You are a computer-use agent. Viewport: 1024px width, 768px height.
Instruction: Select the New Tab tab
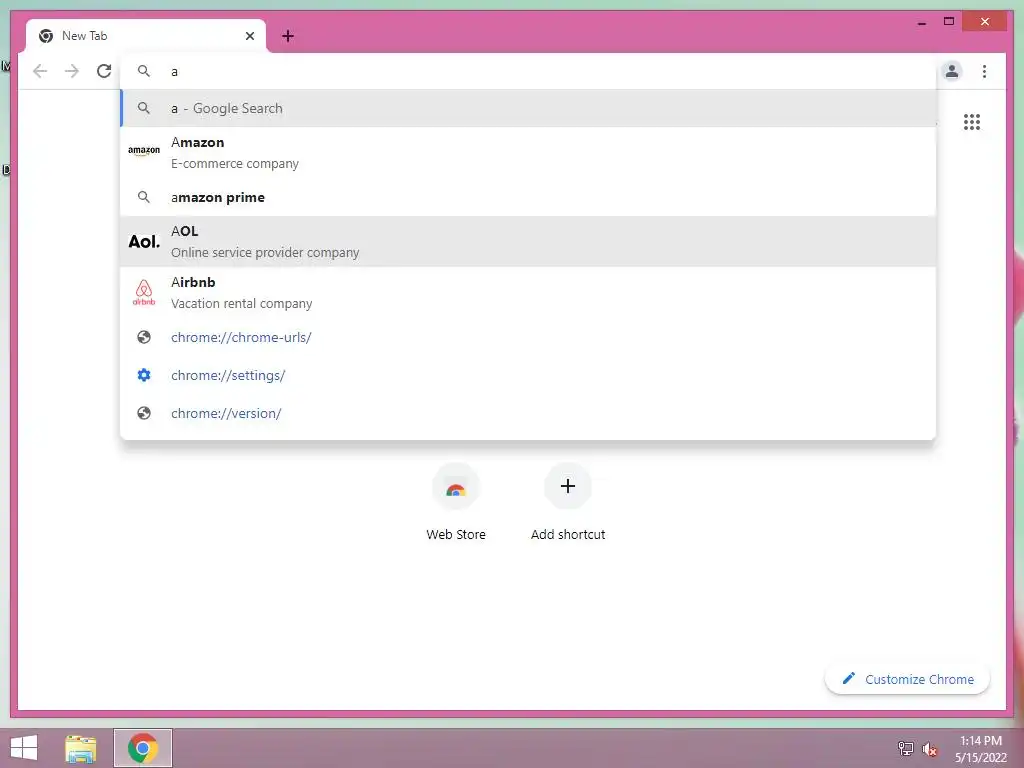(146, 36)
